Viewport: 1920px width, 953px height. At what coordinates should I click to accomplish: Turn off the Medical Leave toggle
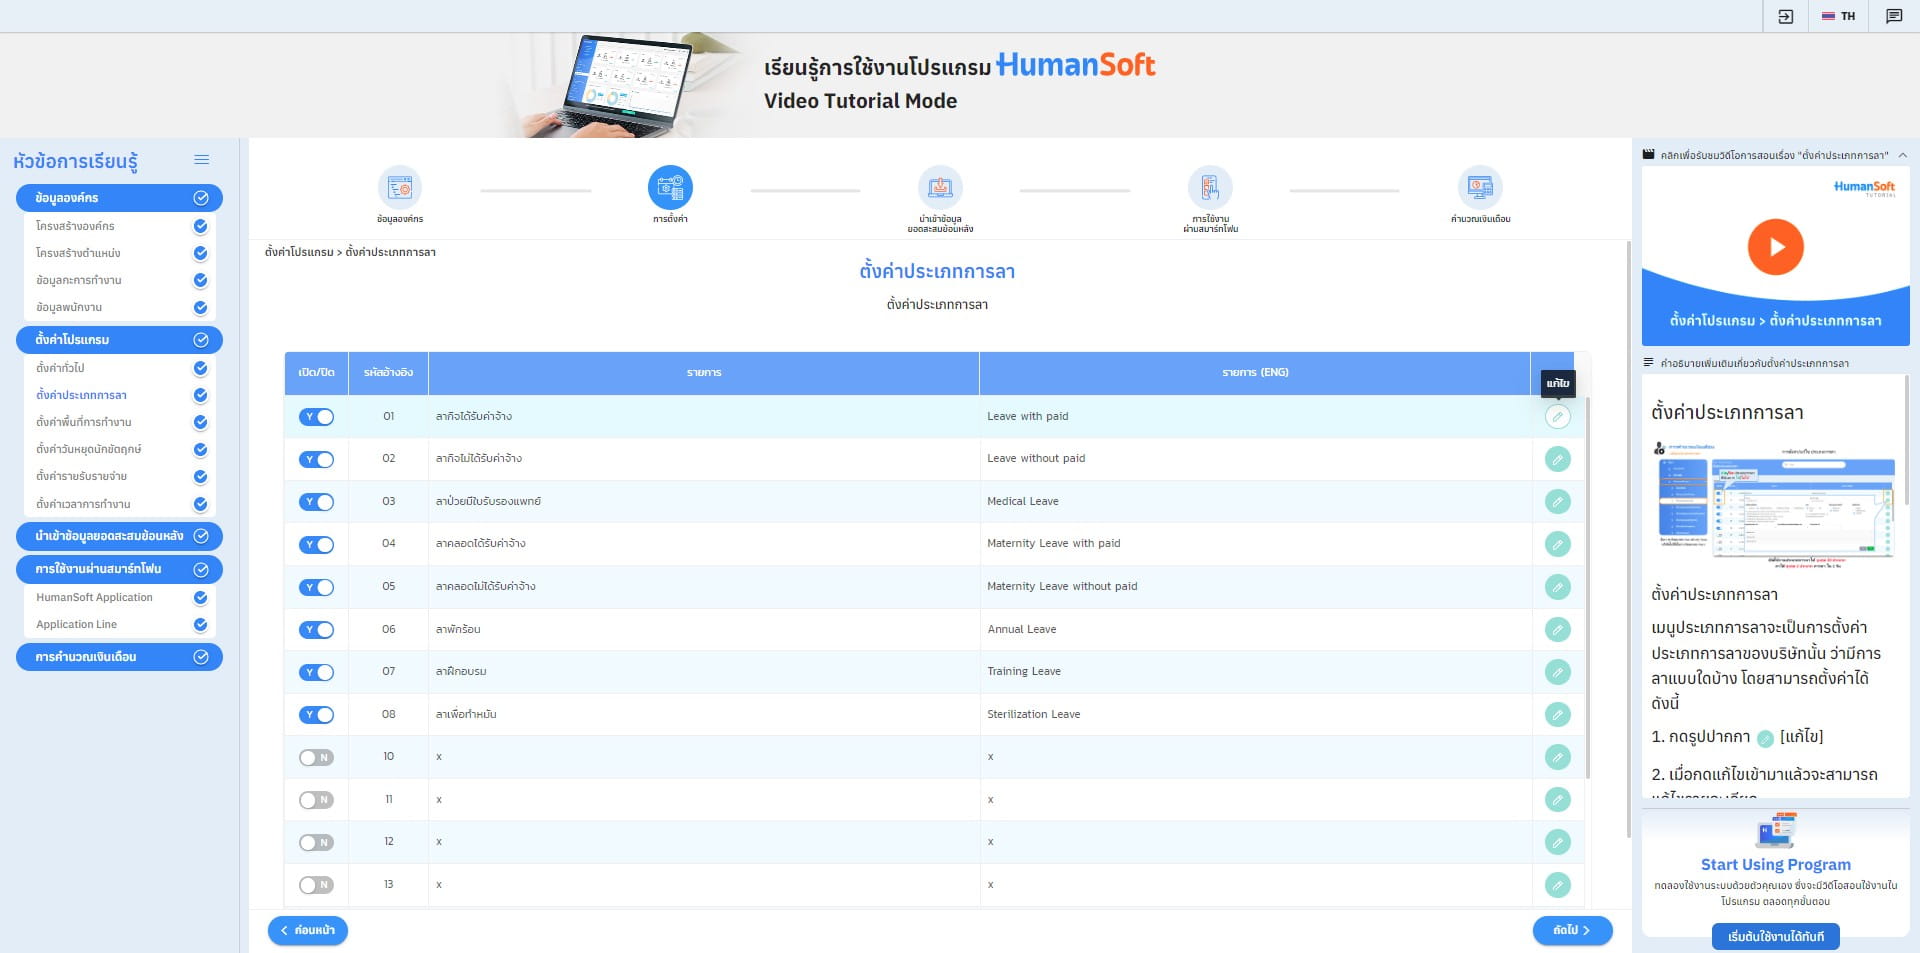(316, 502)
